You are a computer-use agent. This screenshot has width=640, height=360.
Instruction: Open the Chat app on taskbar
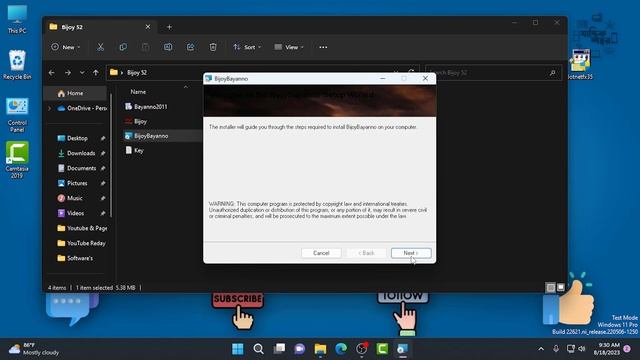300,349
